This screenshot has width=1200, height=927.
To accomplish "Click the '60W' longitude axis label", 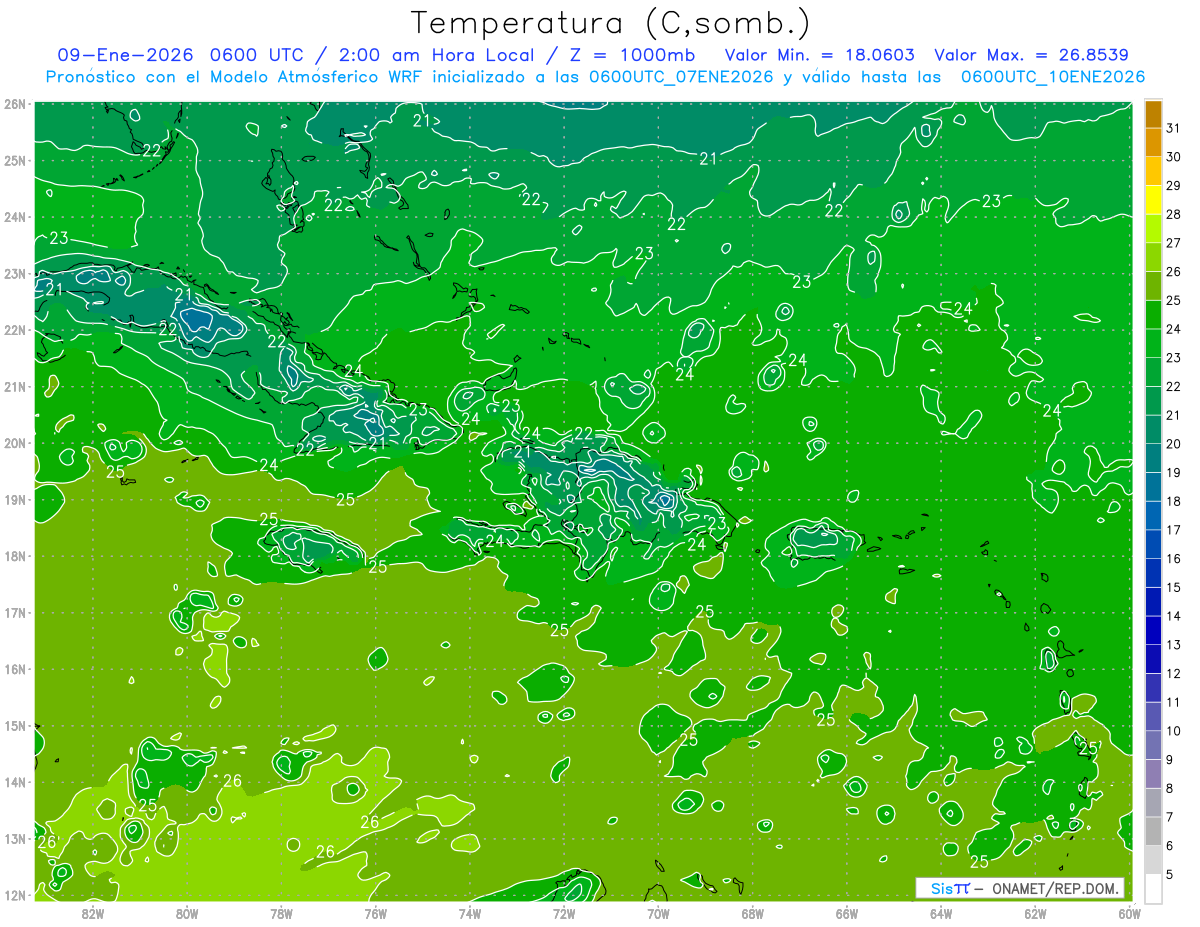I will (1129, 913).
